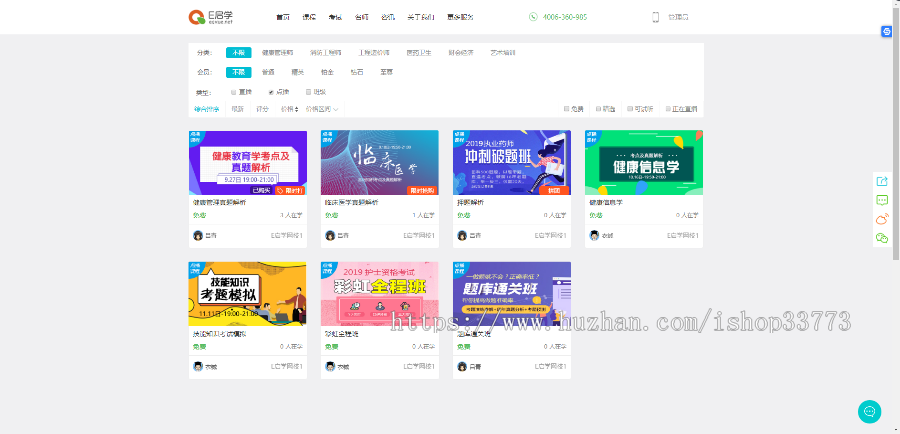Click the green WeChat icon in right sidebar

pyautogui.click(x=882, y=238)
